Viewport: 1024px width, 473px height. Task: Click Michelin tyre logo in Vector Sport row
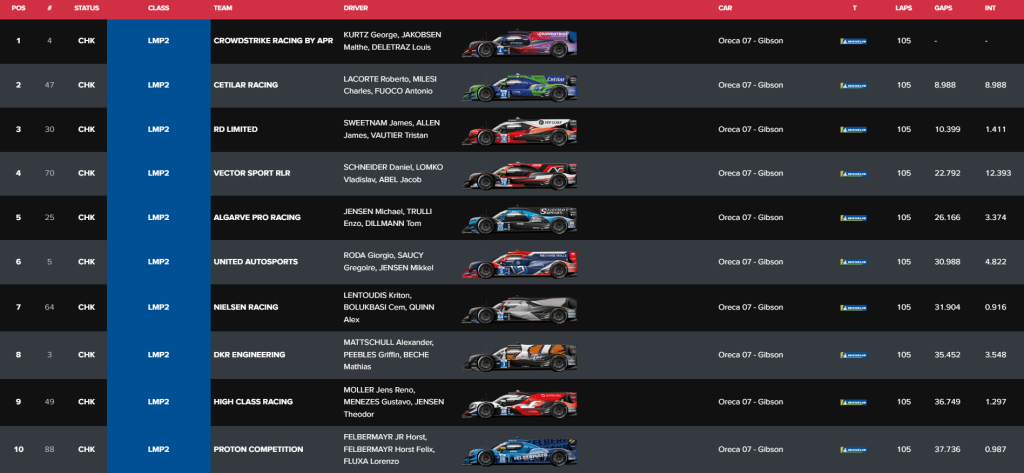(x=853, y=174)
